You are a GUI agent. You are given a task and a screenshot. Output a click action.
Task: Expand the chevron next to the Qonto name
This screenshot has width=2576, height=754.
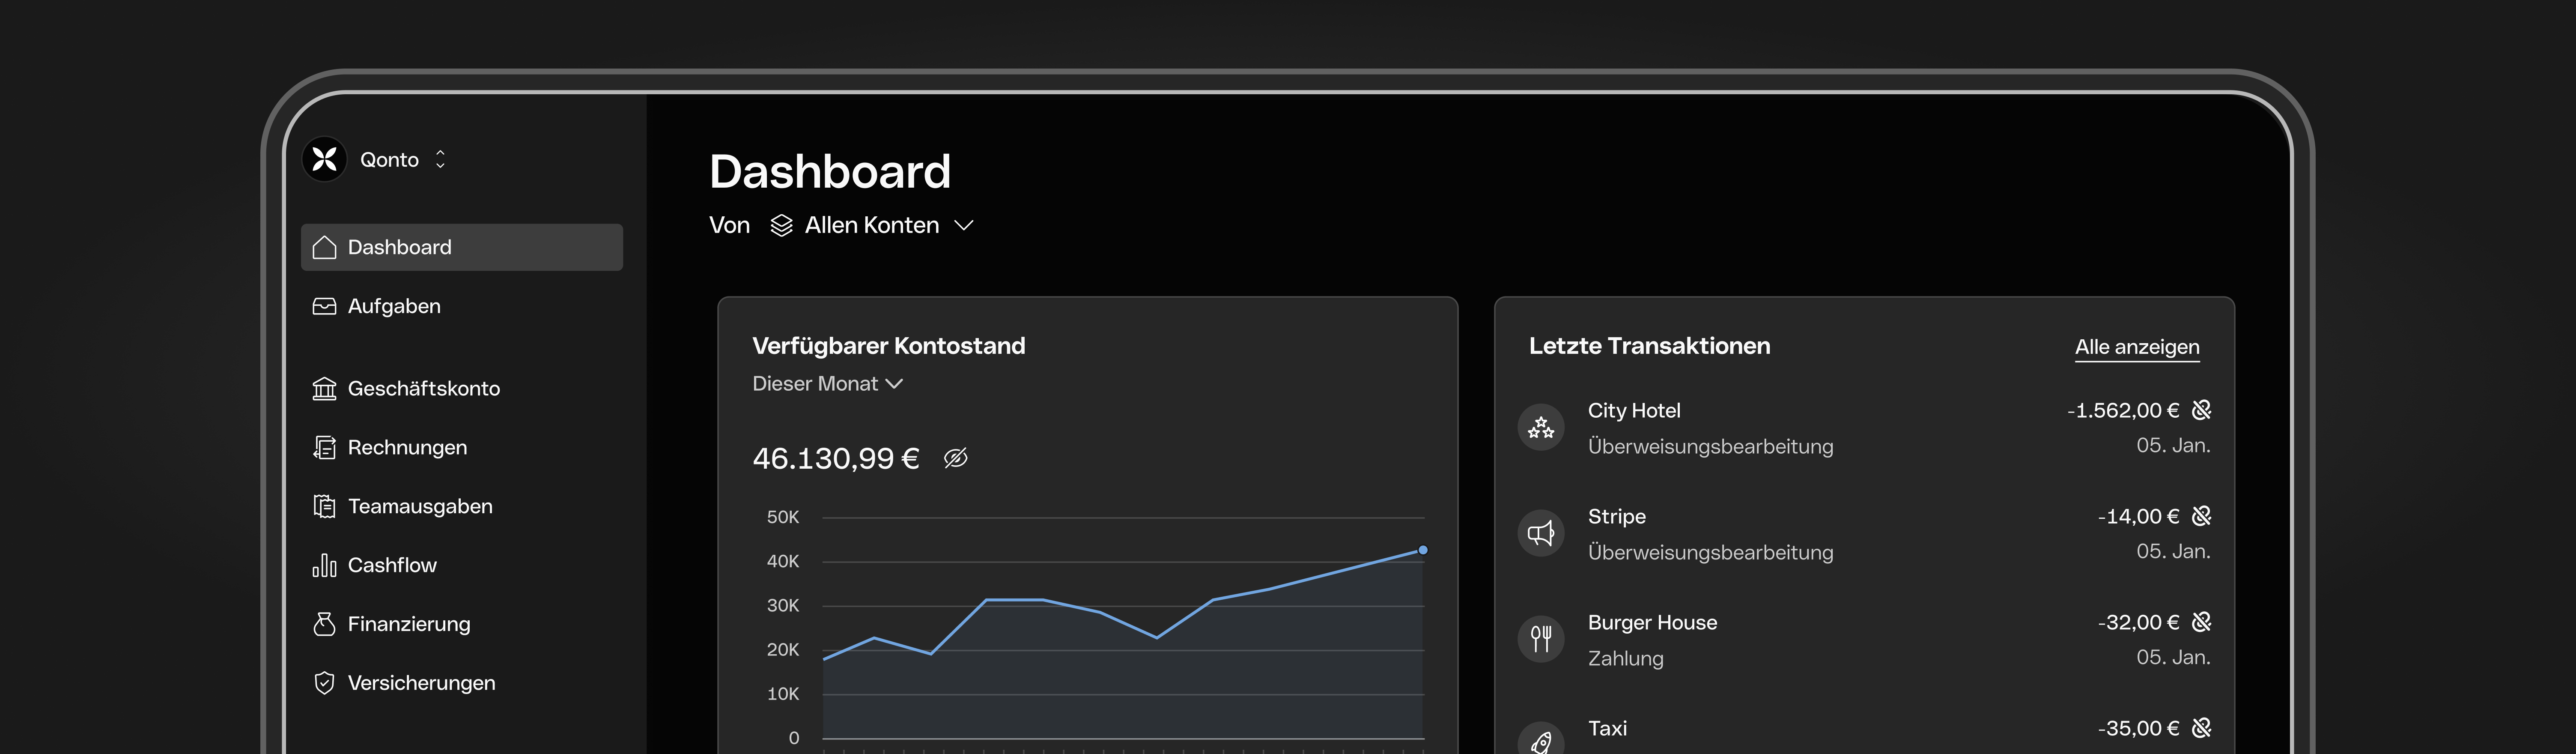coord(440,159)
